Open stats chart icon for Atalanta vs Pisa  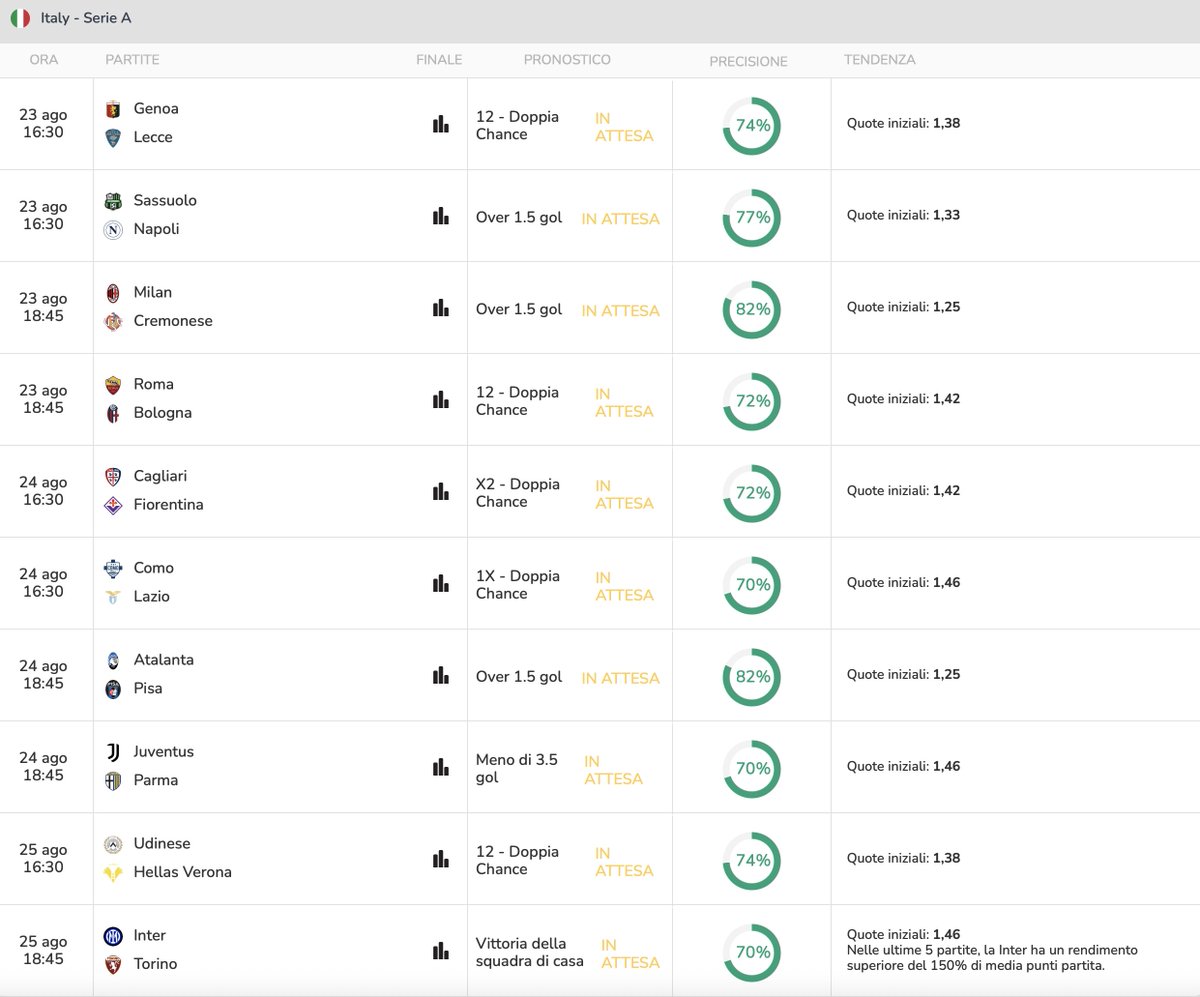point(440,675)
